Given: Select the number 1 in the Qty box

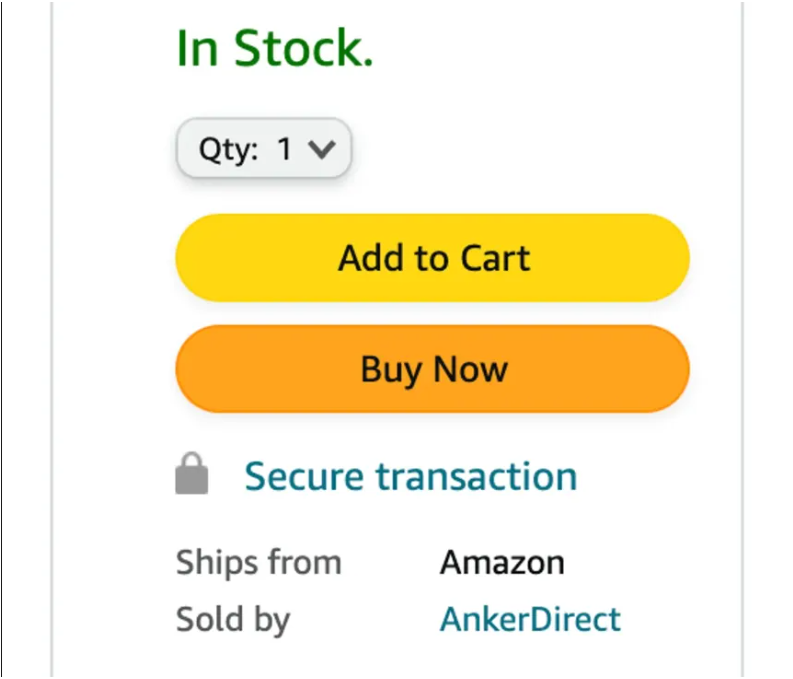Looking at the screenshot, I should pyautogui.click(x=285, y=149).
